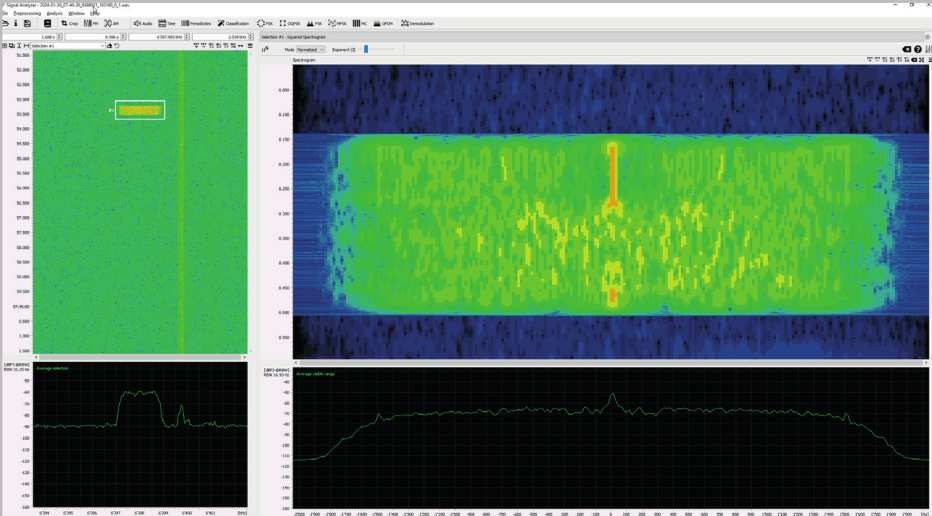This screenshot has height=516, width=932.
Task: Select the Periodicities analysis tool
Action: 198,23
